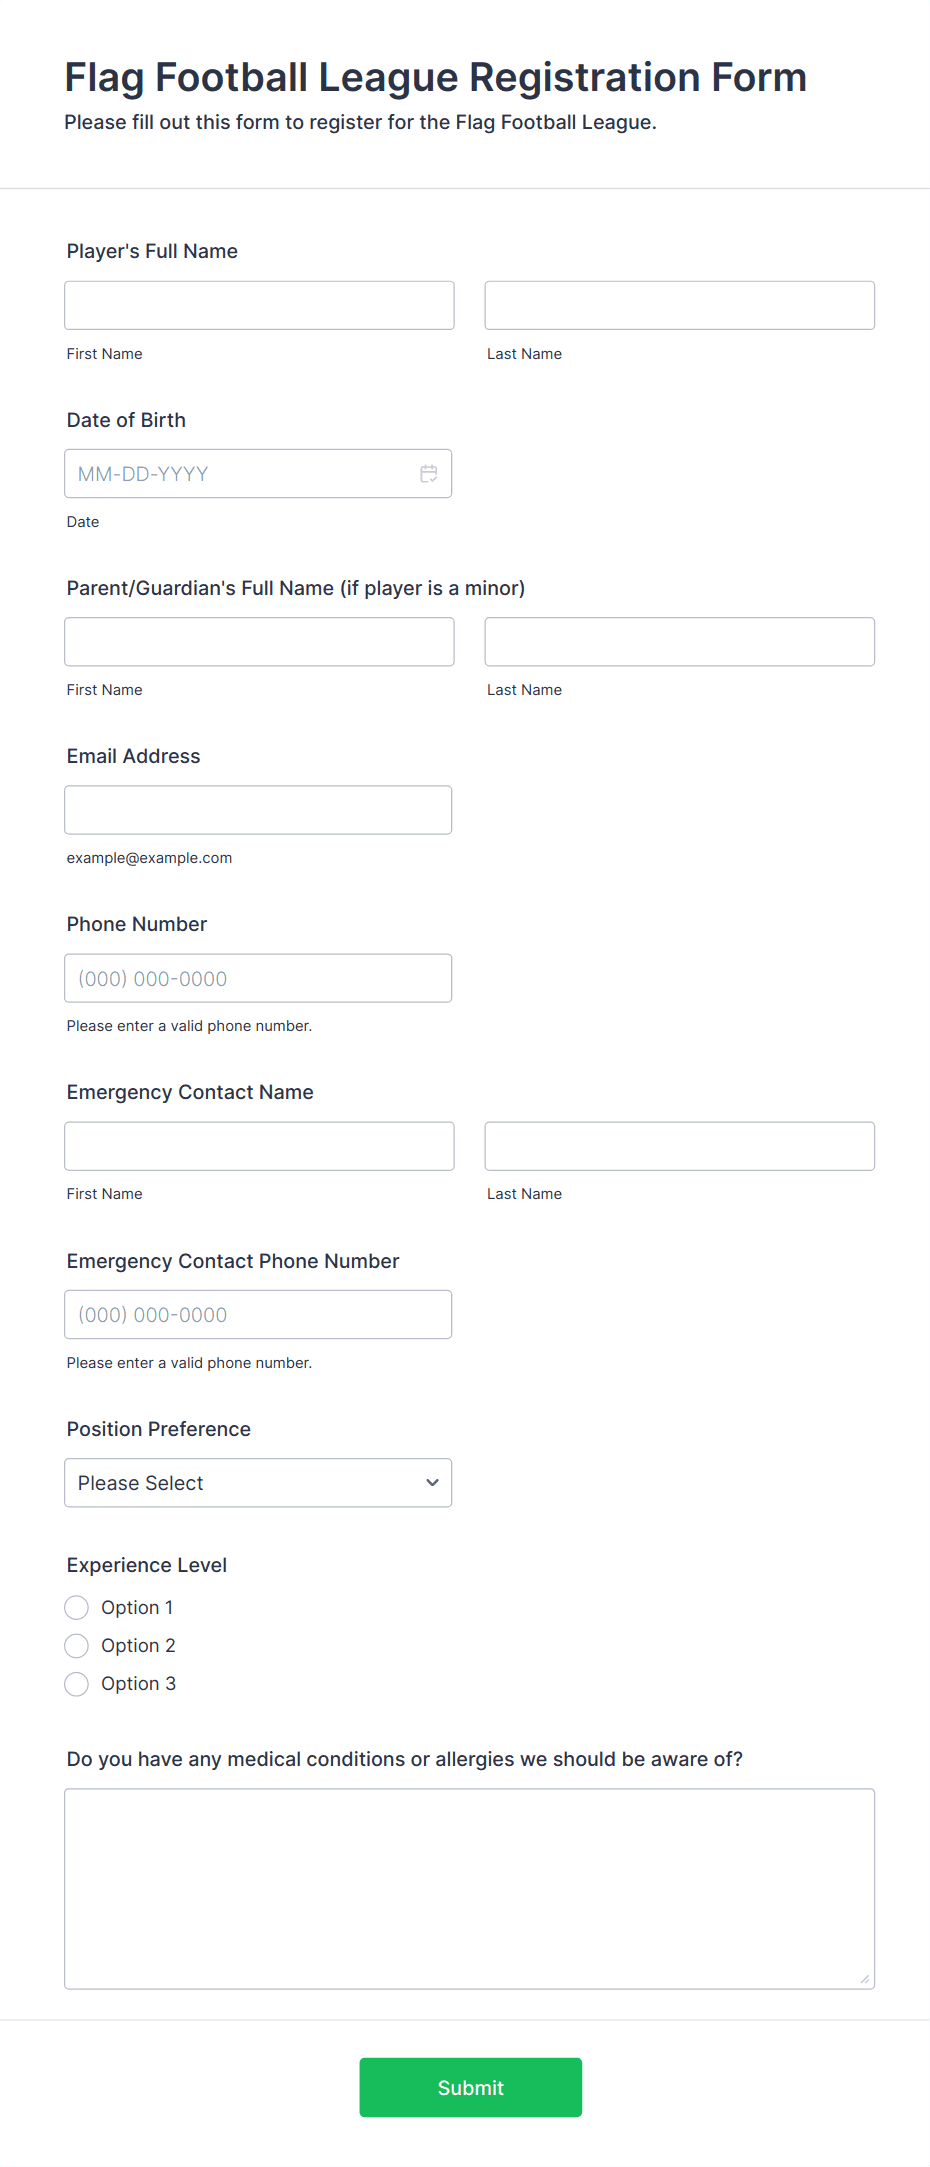Click the Phone Number input
Screen dimensions: 930x2167
(258, 978)
